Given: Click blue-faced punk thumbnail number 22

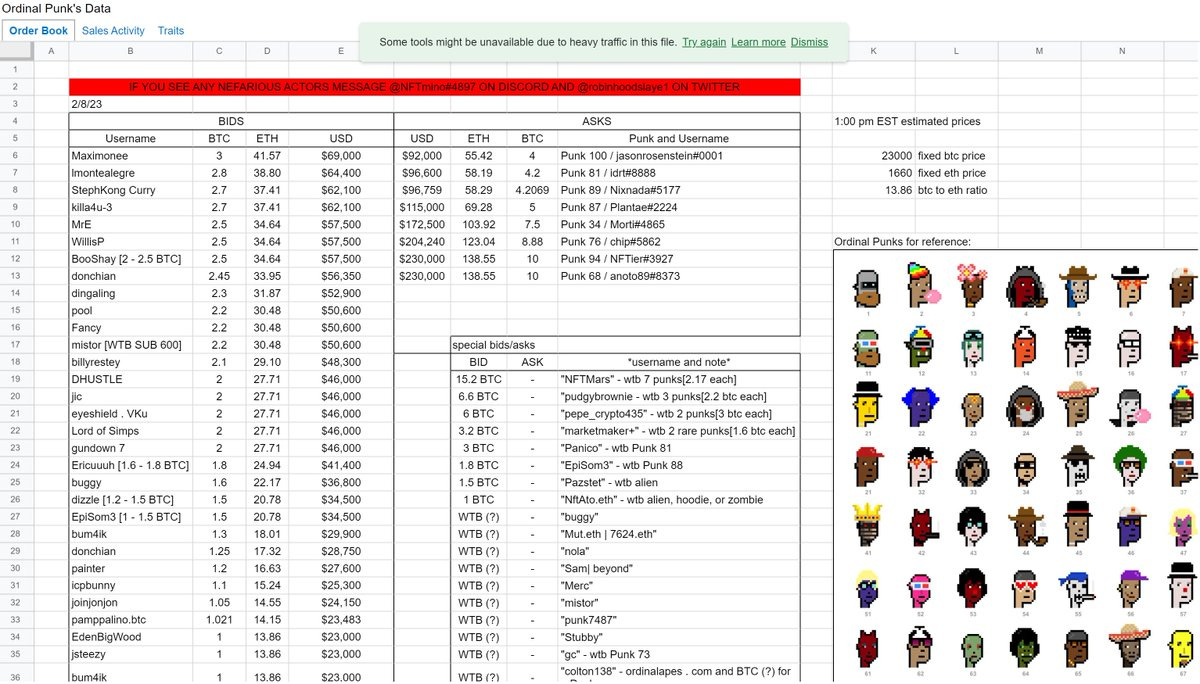Looking at the screenshot, I should tap(921, 408).
